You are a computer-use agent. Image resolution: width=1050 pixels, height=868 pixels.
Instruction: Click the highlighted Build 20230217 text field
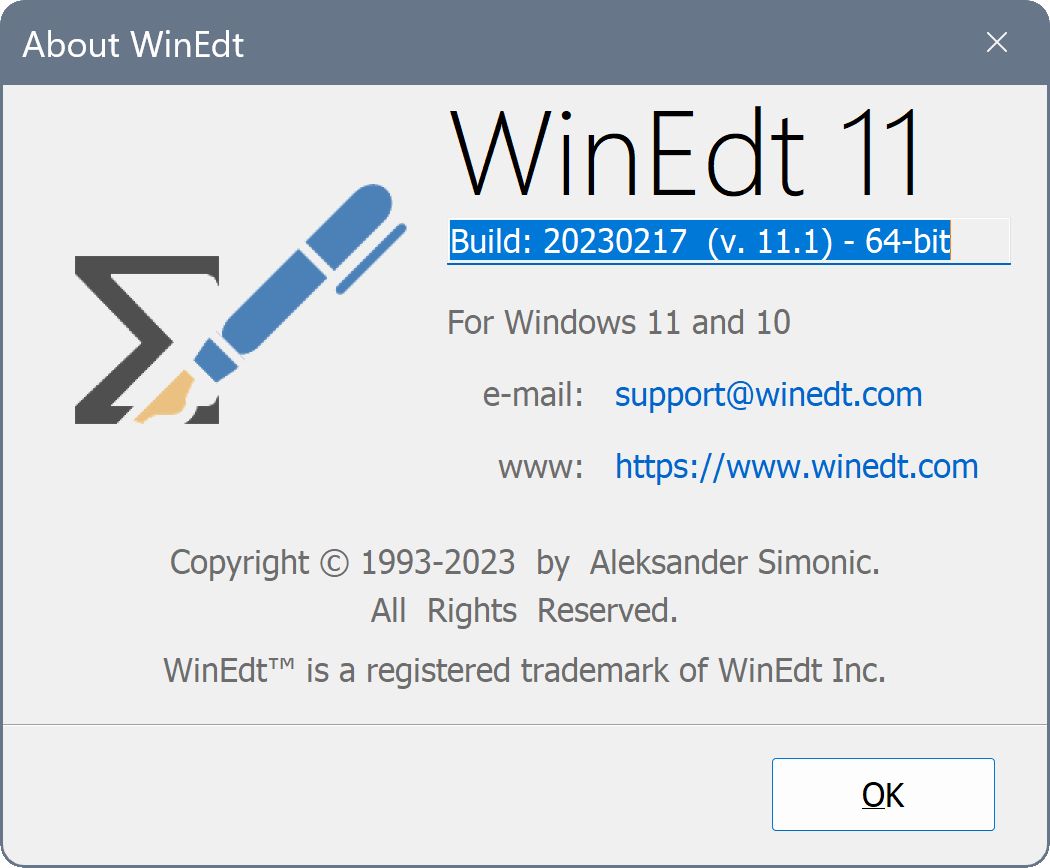[x=700, y=242]
